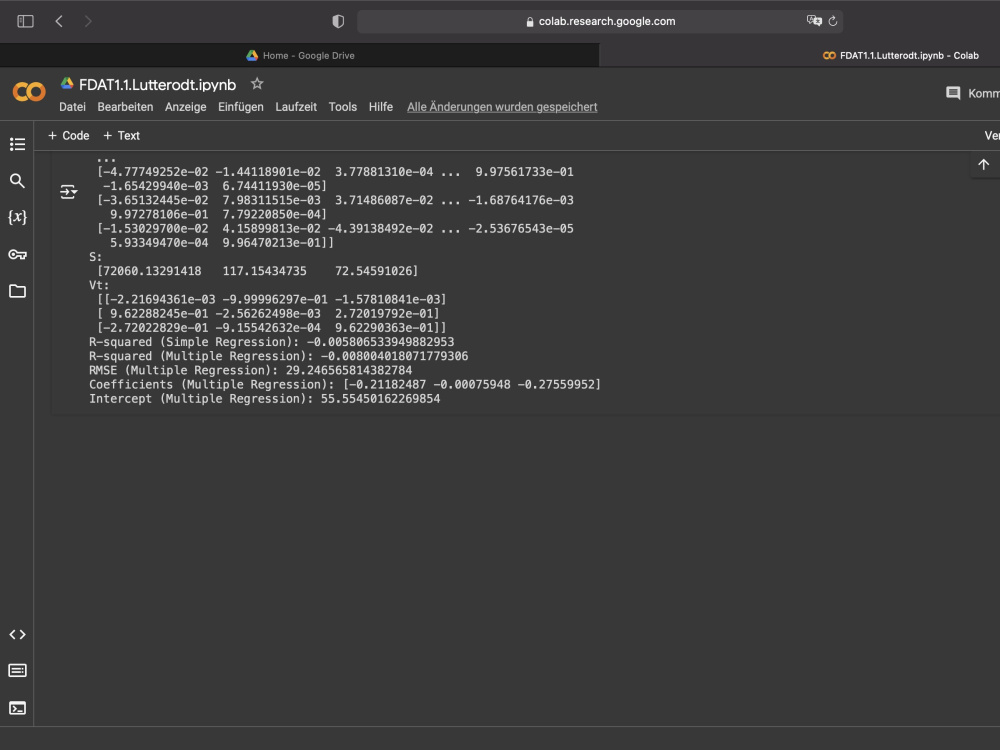Open the comments (Komm) icon
1000x750 pixels.
tap(953, 94)
